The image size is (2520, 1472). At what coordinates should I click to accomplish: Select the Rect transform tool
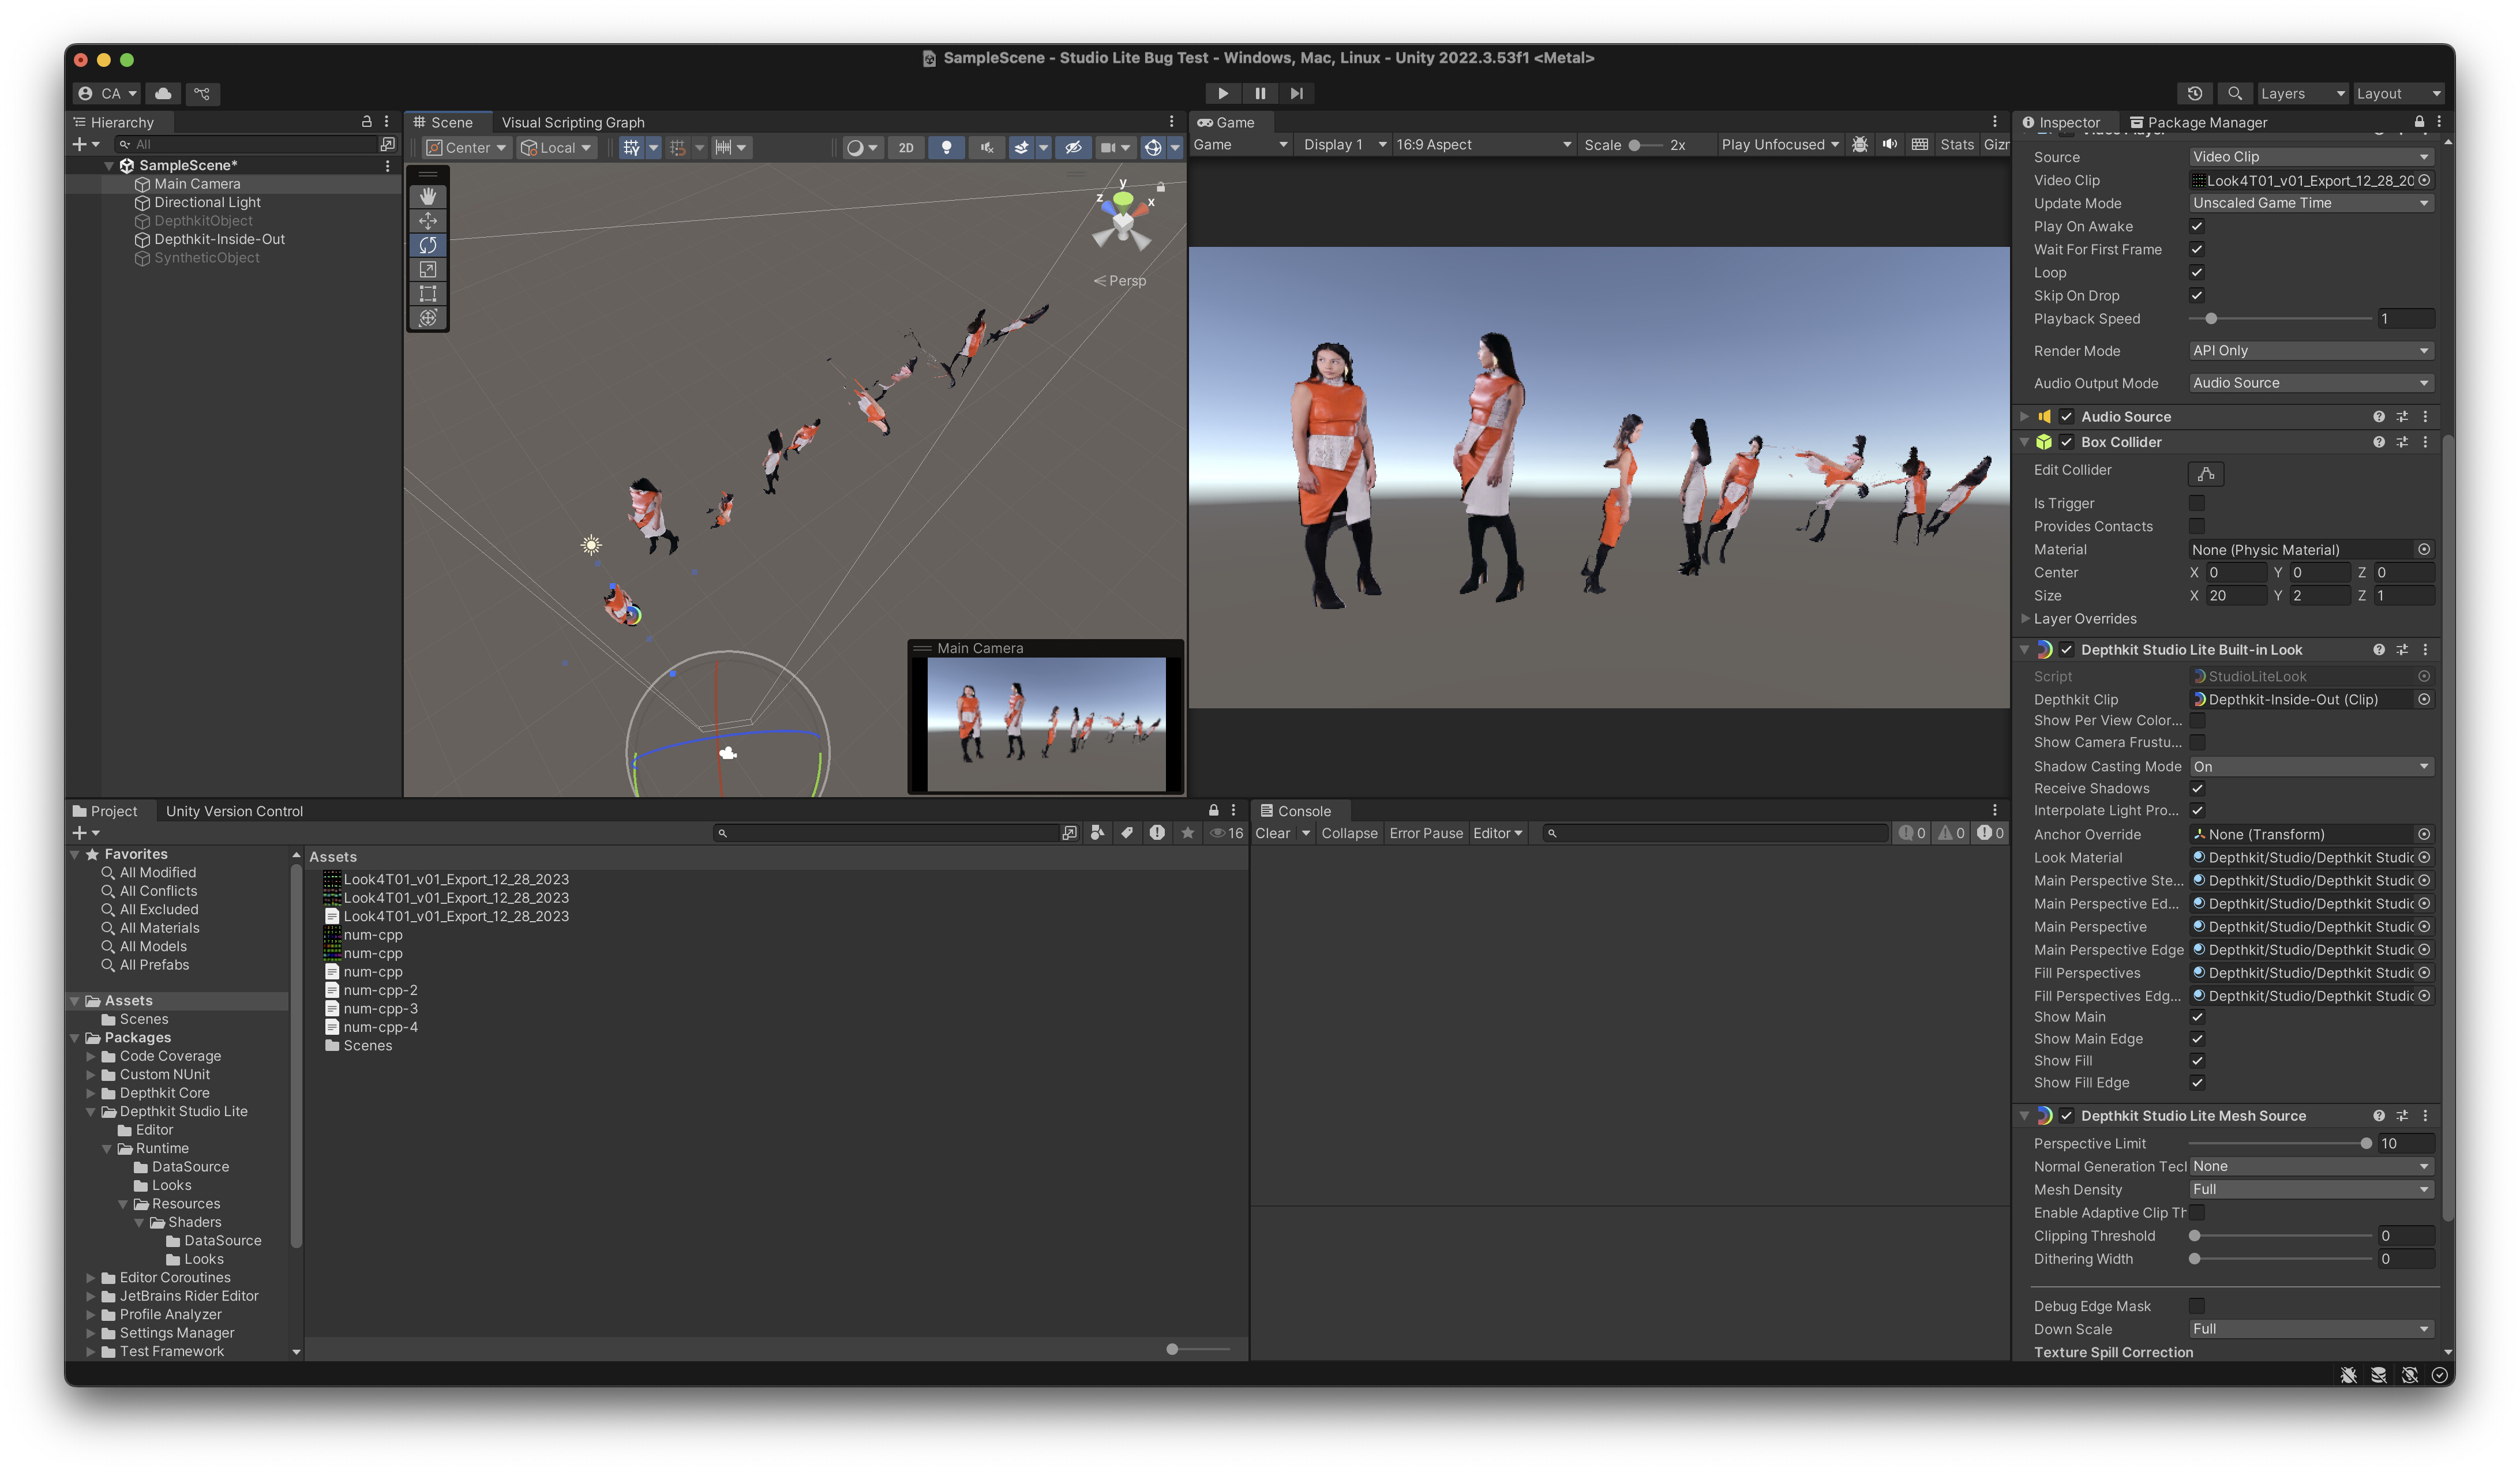coord(428,294)
